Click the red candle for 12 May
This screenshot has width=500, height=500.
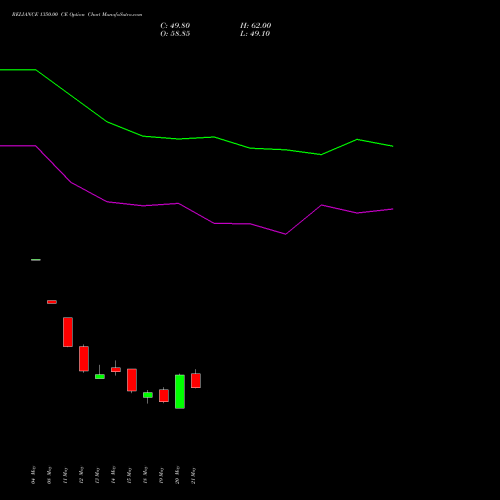[84, 359]
